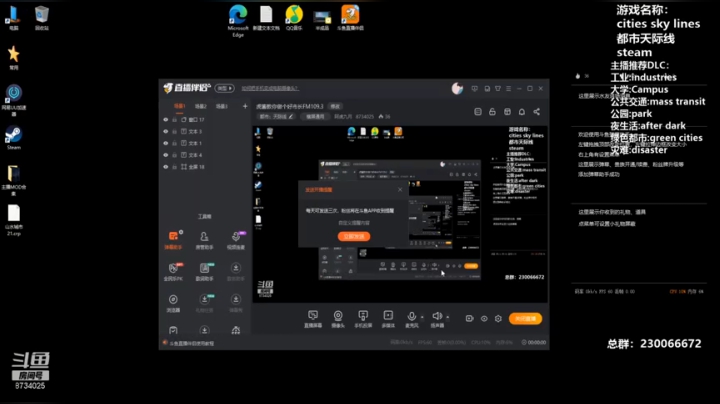Add 多媒体 multimedia source

tap(388, 319)
